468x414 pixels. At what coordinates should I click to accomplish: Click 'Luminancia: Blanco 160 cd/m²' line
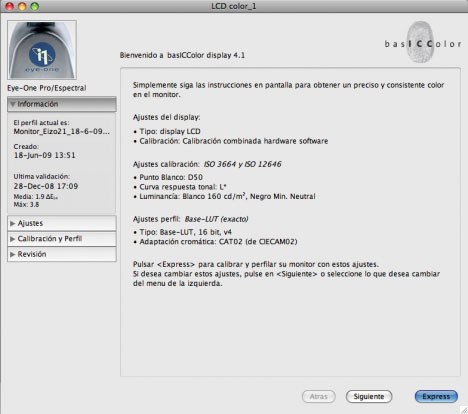(x=224, y=196)
